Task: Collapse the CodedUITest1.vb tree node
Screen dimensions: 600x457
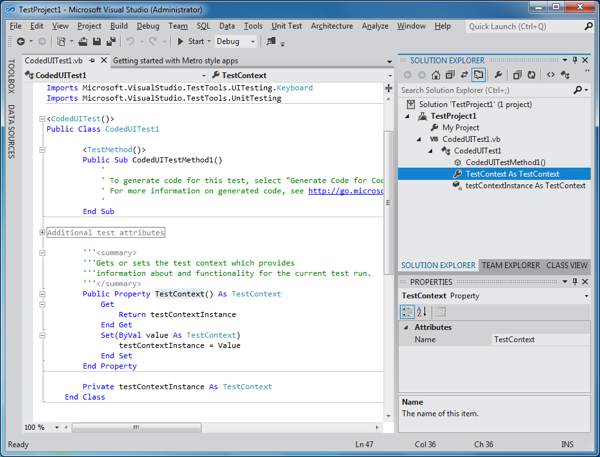Action: click(x=419, y=139)
